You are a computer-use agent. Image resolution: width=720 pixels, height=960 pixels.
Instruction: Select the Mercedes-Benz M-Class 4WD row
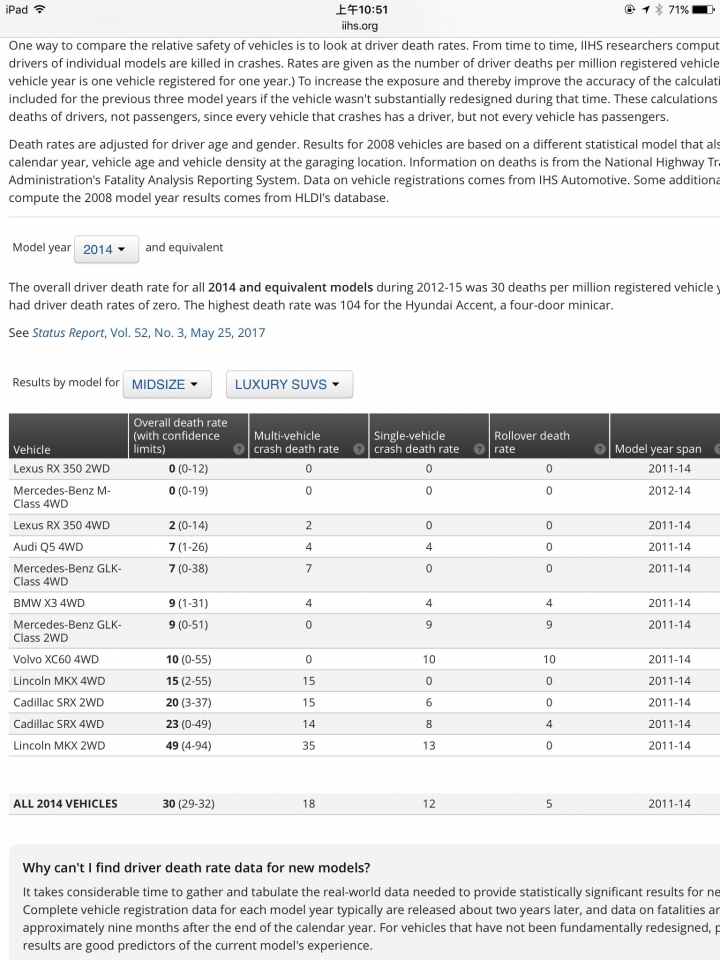(x=364, y=497)
